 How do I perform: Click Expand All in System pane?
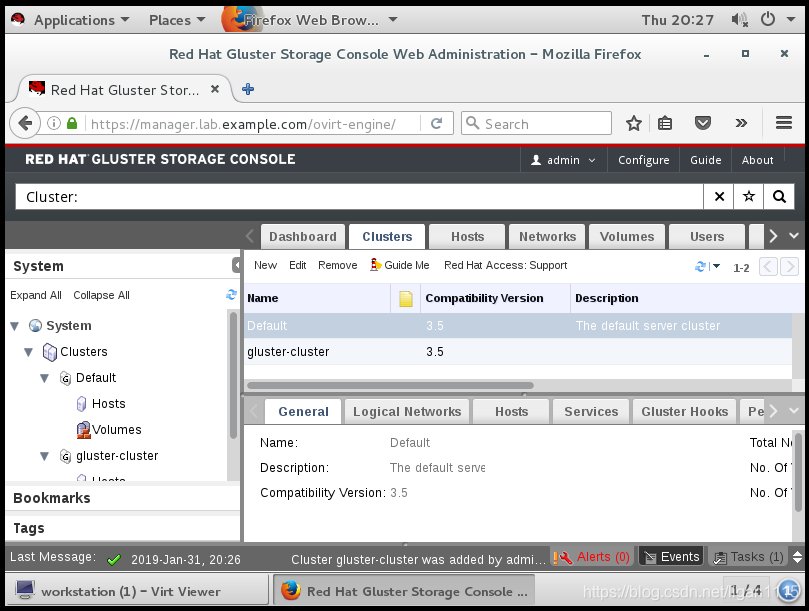pos(36,295)
